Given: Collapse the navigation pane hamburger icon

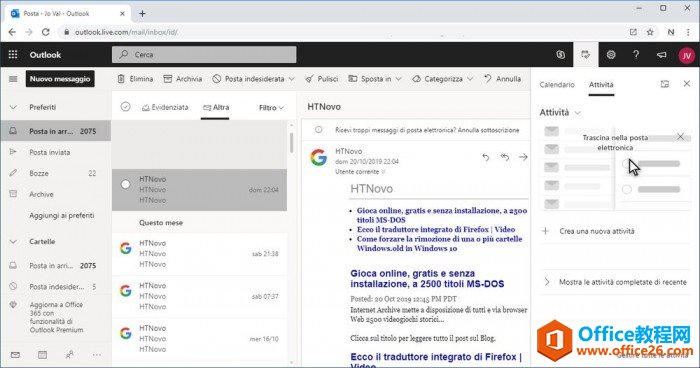Looking at the screenshot, I should coord(13,79).
